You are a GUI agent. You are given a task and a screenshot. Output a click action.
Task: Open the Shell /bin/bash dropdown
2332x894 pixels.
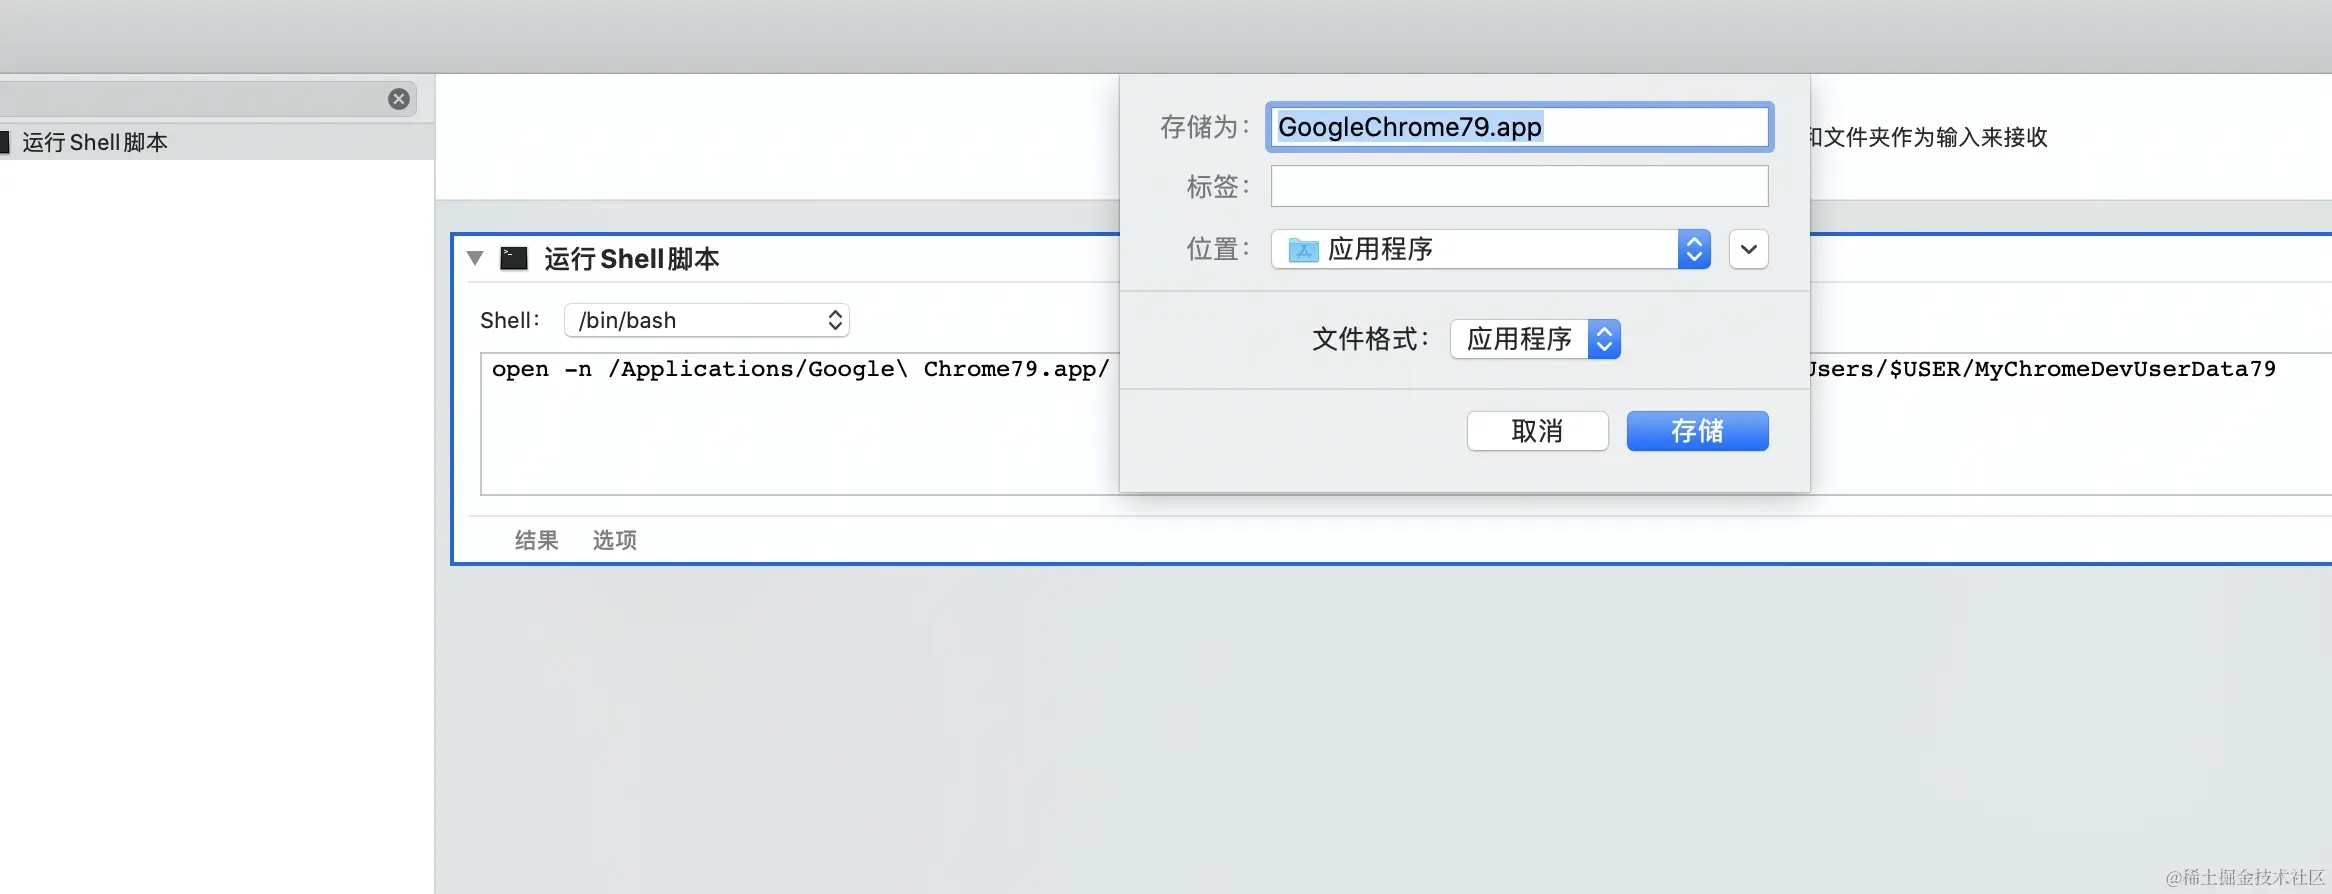pos(706,320)
